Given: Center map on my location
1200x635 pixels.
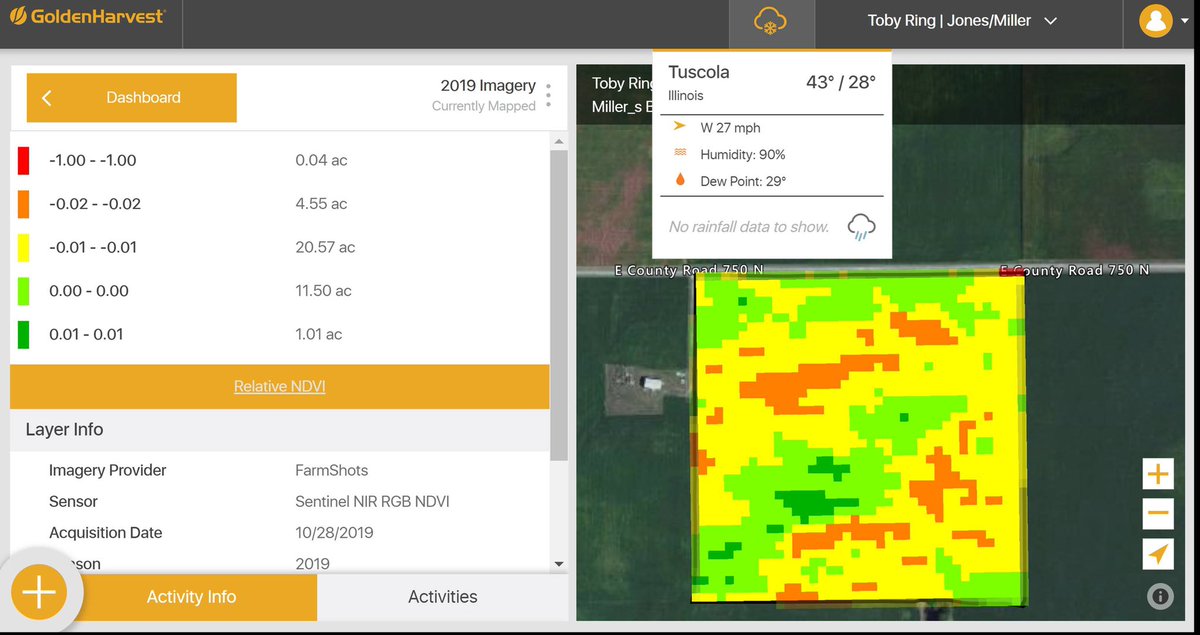Looking at the screenshot, I should pos(1158,554).
